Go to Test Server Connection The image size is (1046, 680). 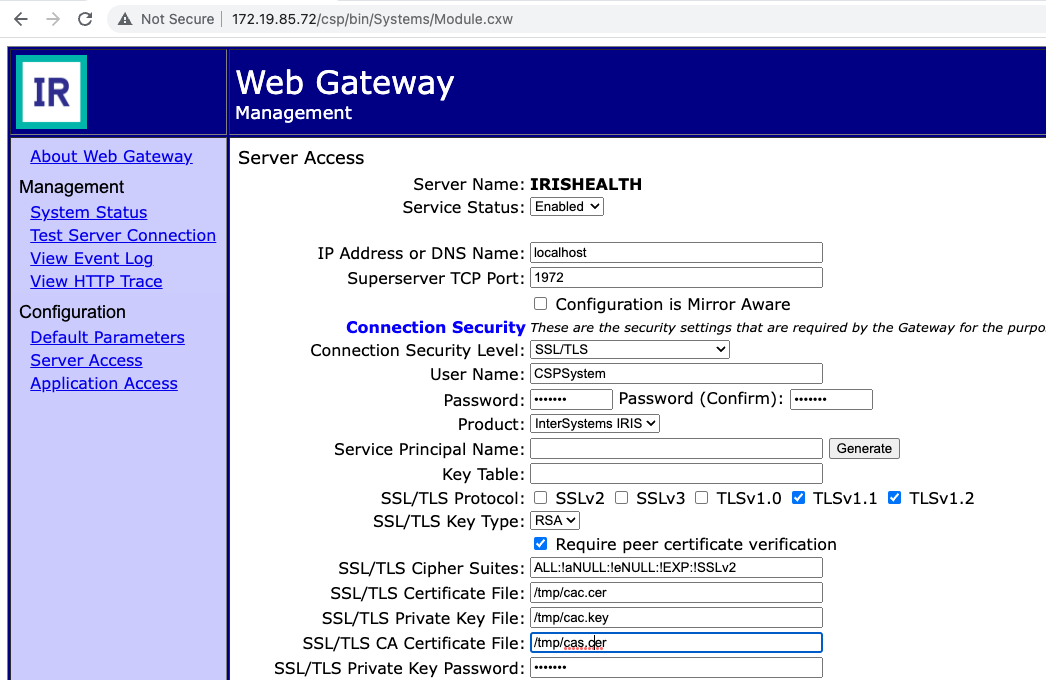[x=123, y=235]
